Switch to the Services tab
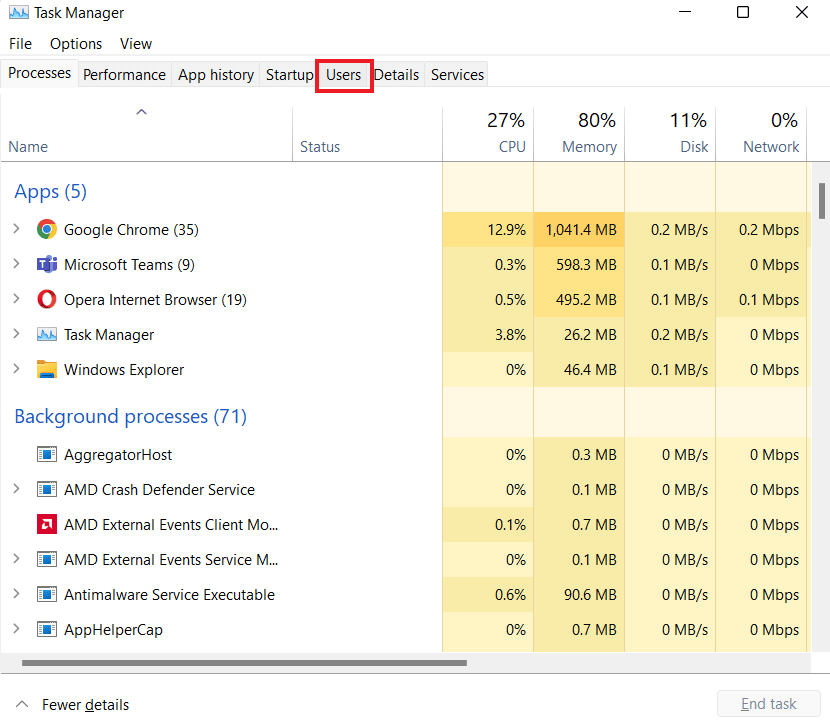830x725 pixels. pyautogui.click(x=457, y=75)
